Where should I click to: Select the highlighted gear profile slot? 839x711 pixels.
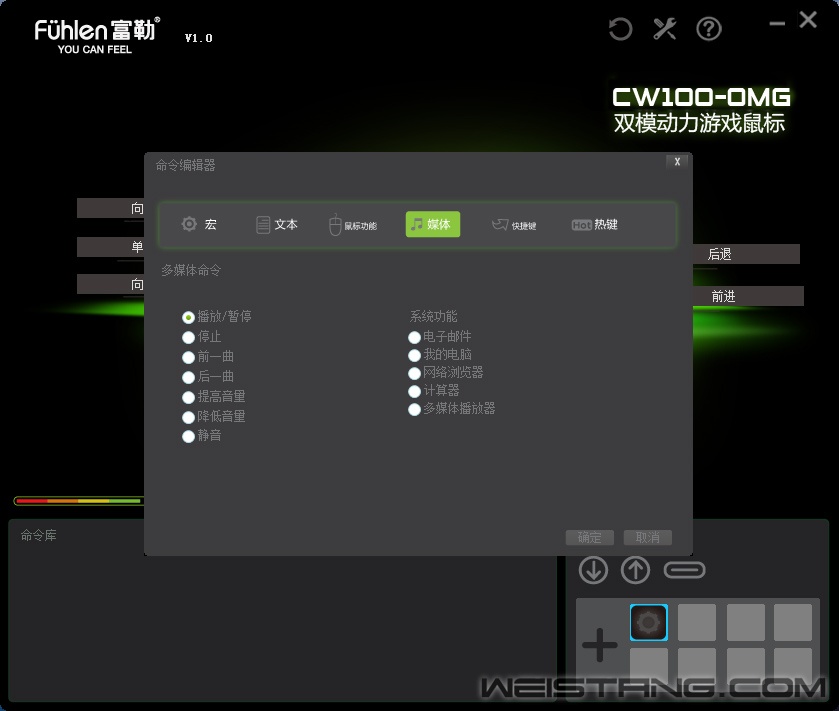pyautogui.click(x=649, y=622)
